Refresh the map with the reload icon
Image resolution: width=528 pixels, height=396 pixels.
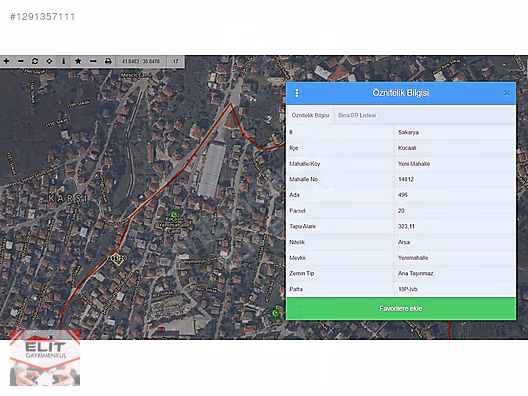[x=35, y=61]
